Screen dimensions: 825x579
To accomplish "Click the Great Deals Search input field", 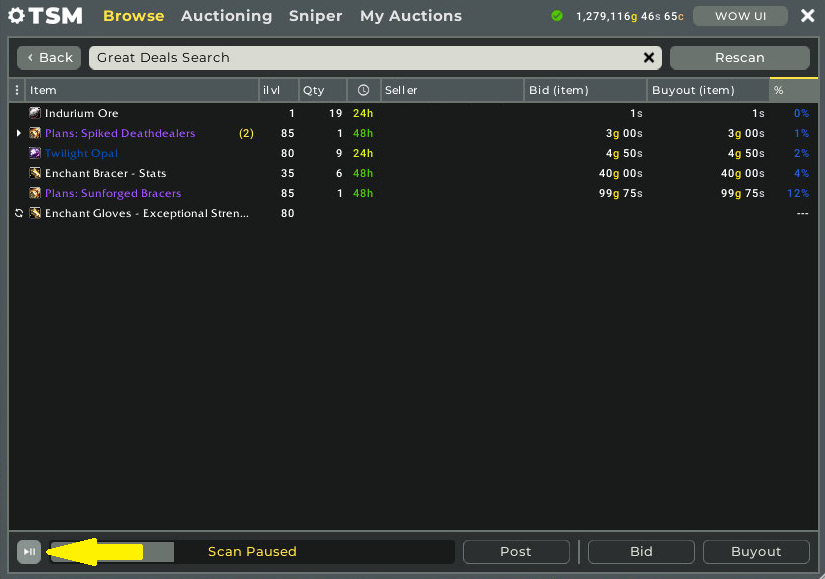I will point(365,58).
